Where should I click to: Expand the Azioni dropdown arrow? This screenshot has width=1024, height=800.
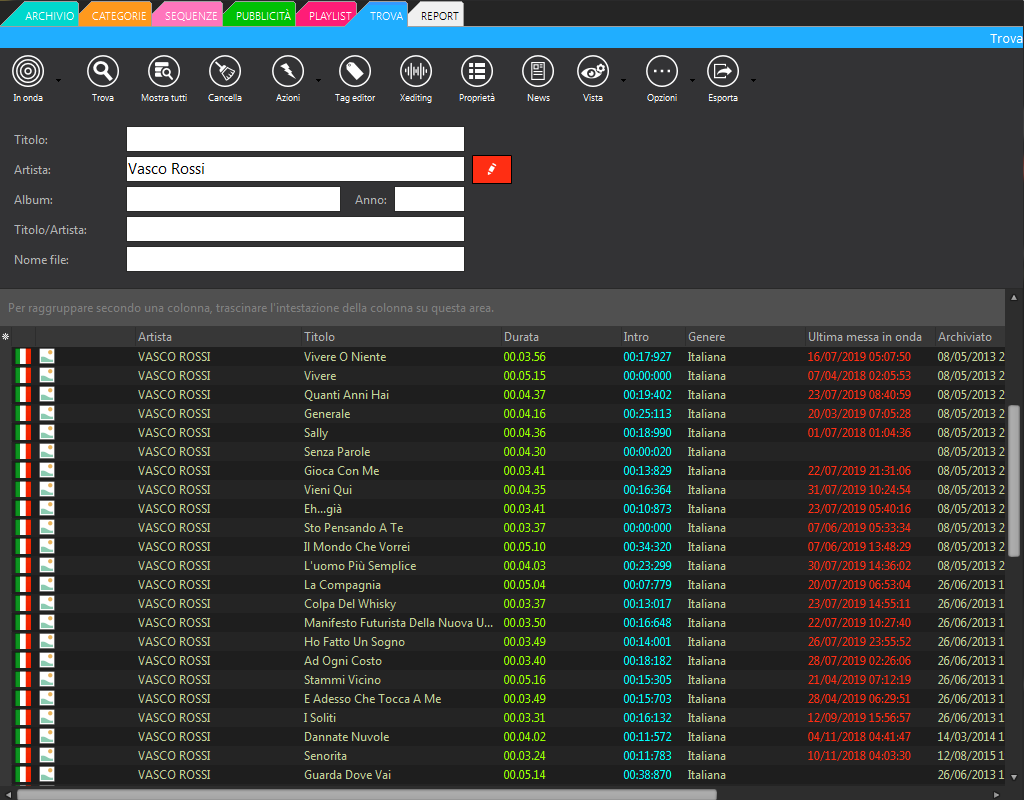[x=318, y=80]
